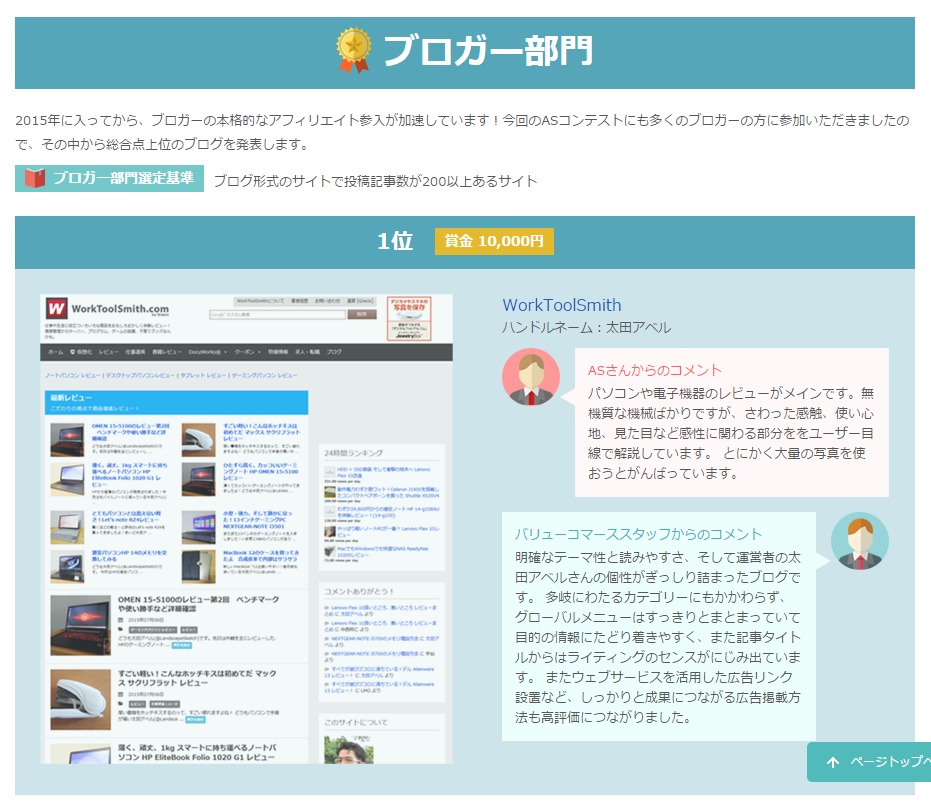This screenshot has height=803, width=931.
Task: Open the WorkToolSmith blog link
Action: [562, 305]
